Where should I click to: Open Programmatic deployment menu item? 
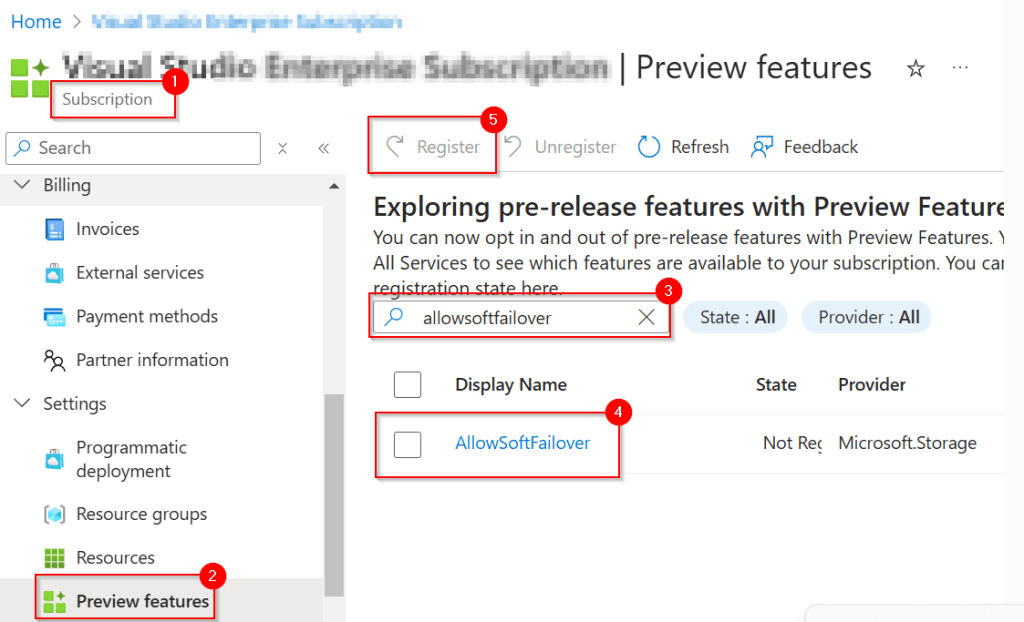(x=131, y=459)
